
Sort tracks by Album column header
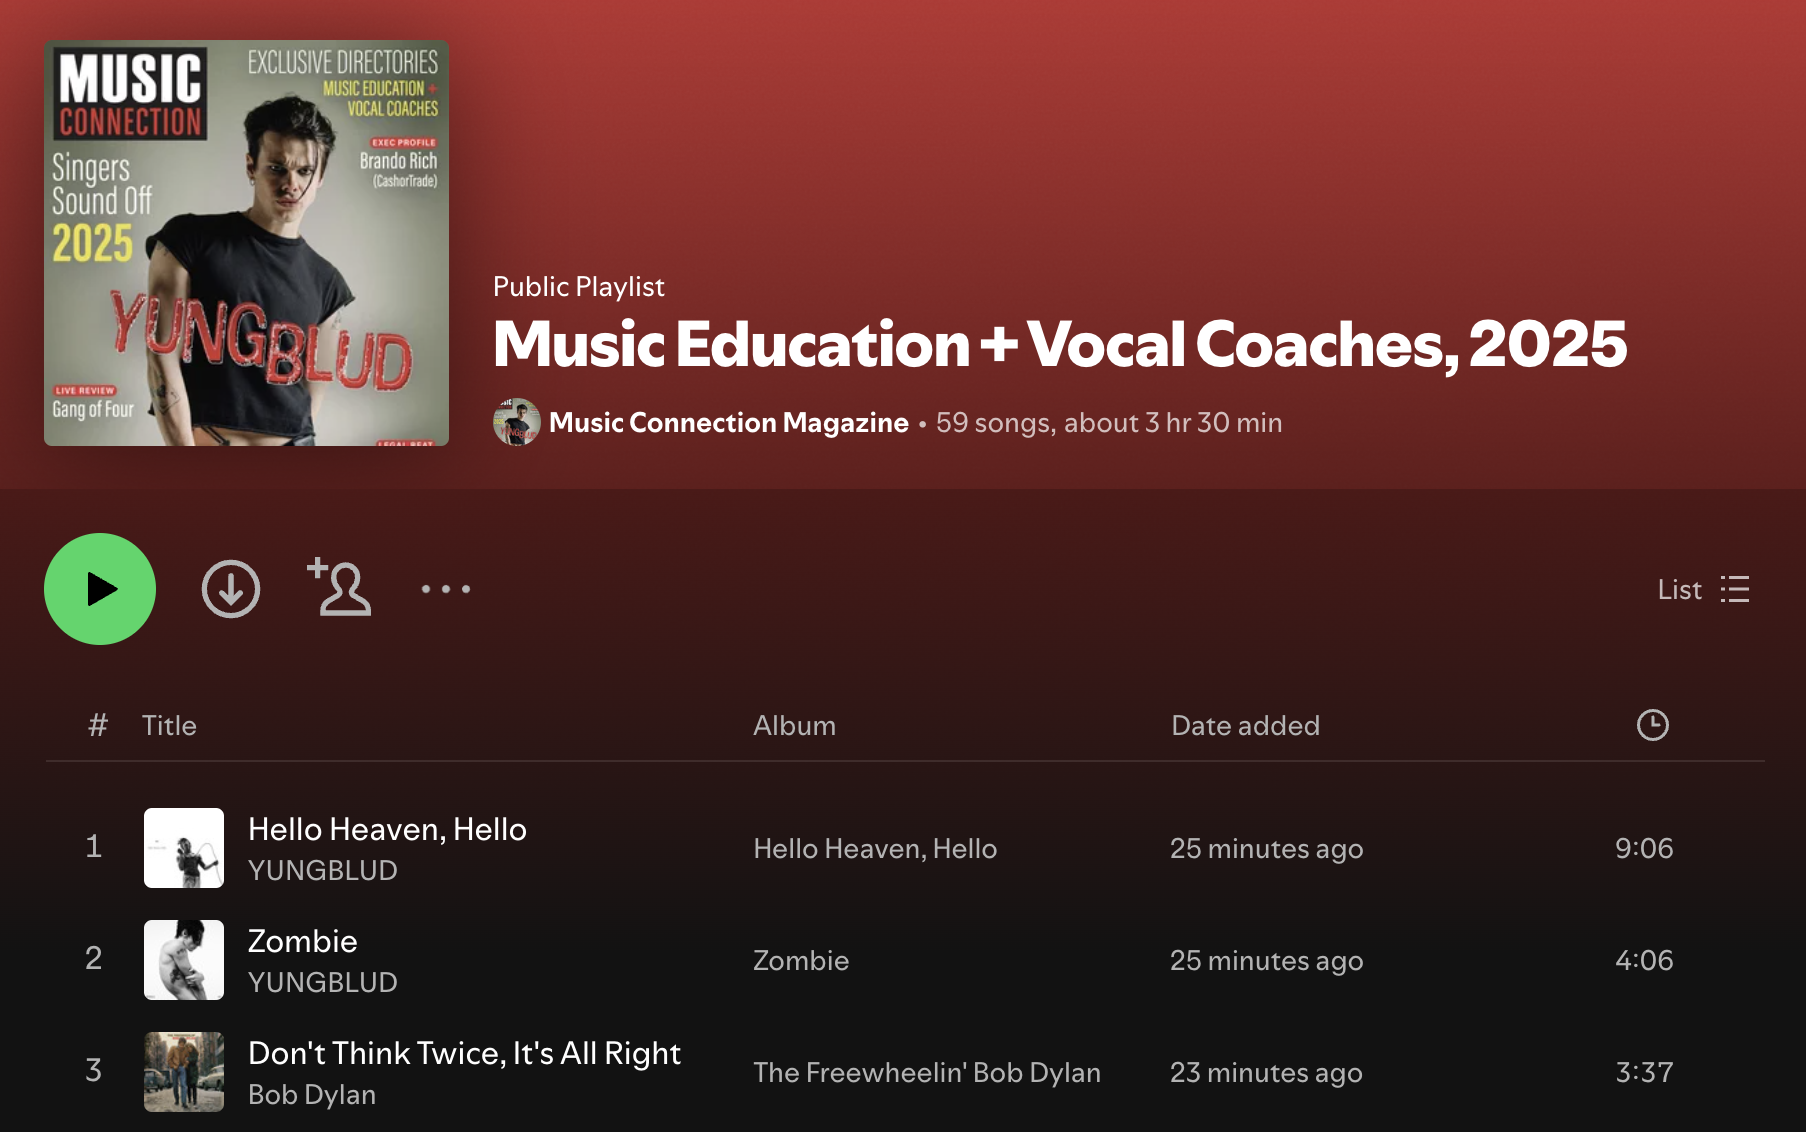pyautogui.click(x=794, y=725)
